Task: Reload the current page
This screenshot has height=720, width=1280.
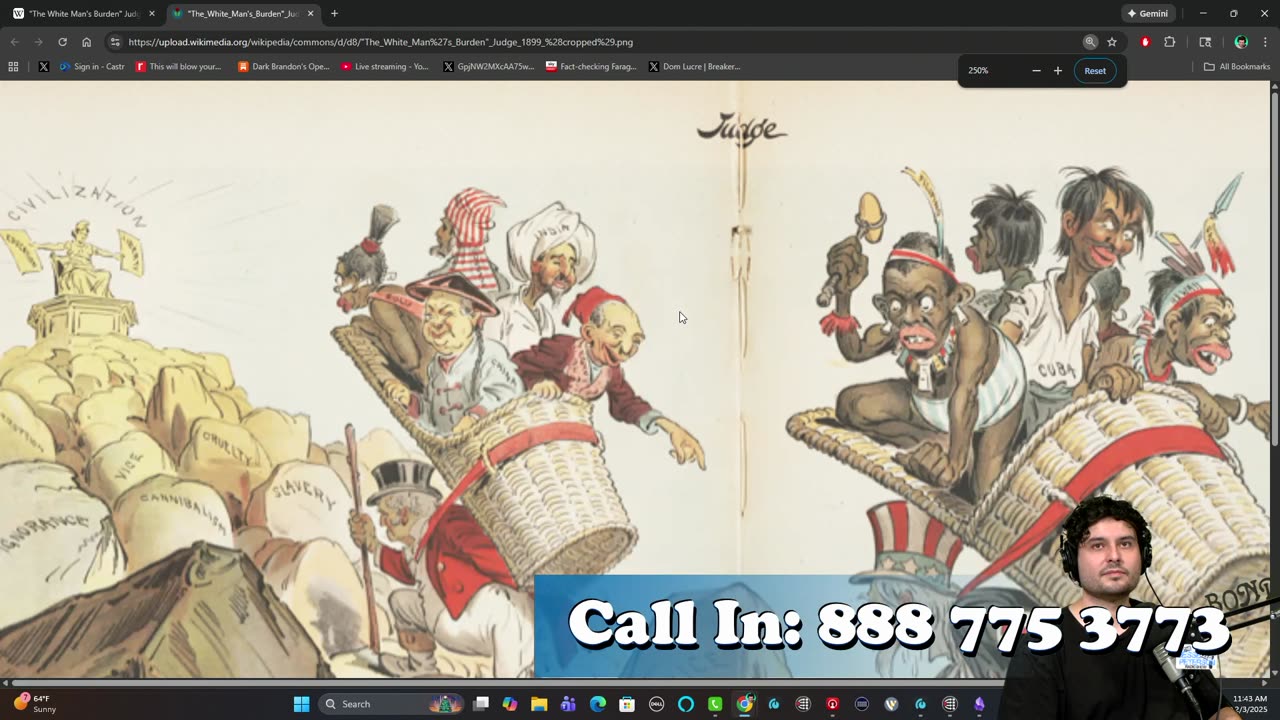Action: click(62, 42)
